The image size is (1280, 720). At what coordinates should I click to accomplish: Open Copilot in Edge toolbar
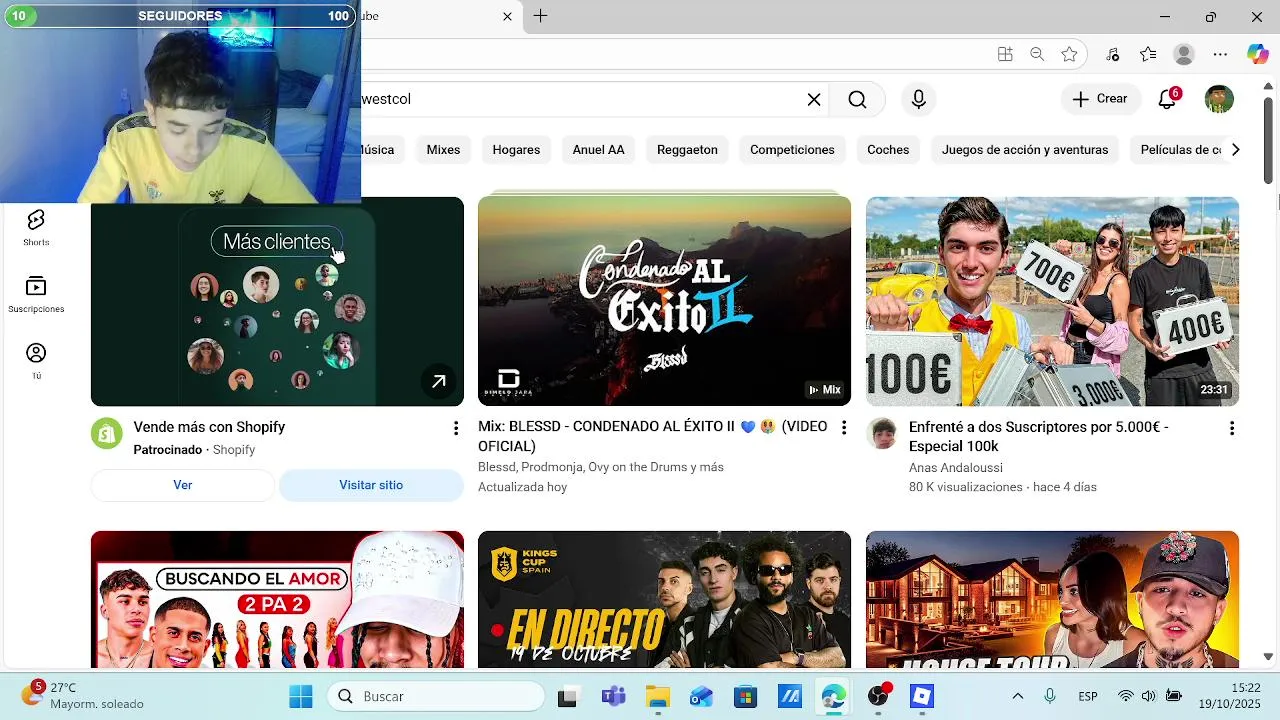click(1257, 54)
